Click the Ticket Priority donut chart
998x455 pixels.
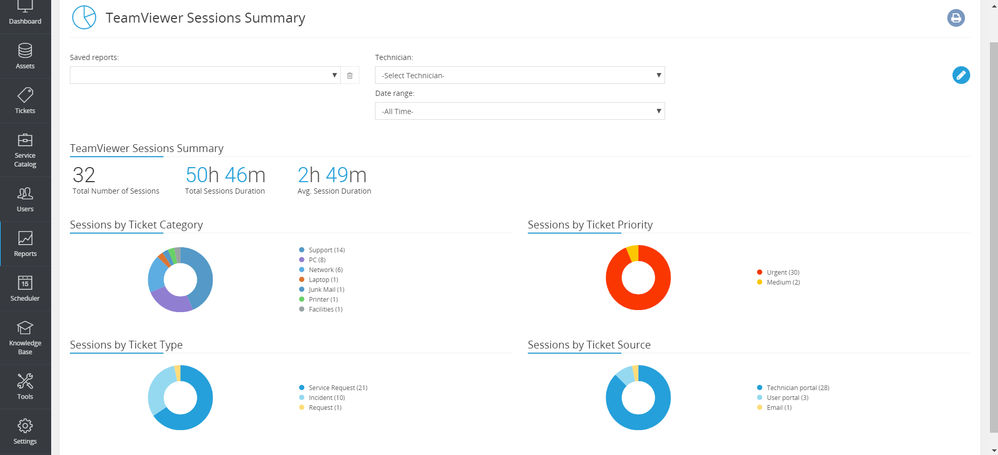(638, 277)
